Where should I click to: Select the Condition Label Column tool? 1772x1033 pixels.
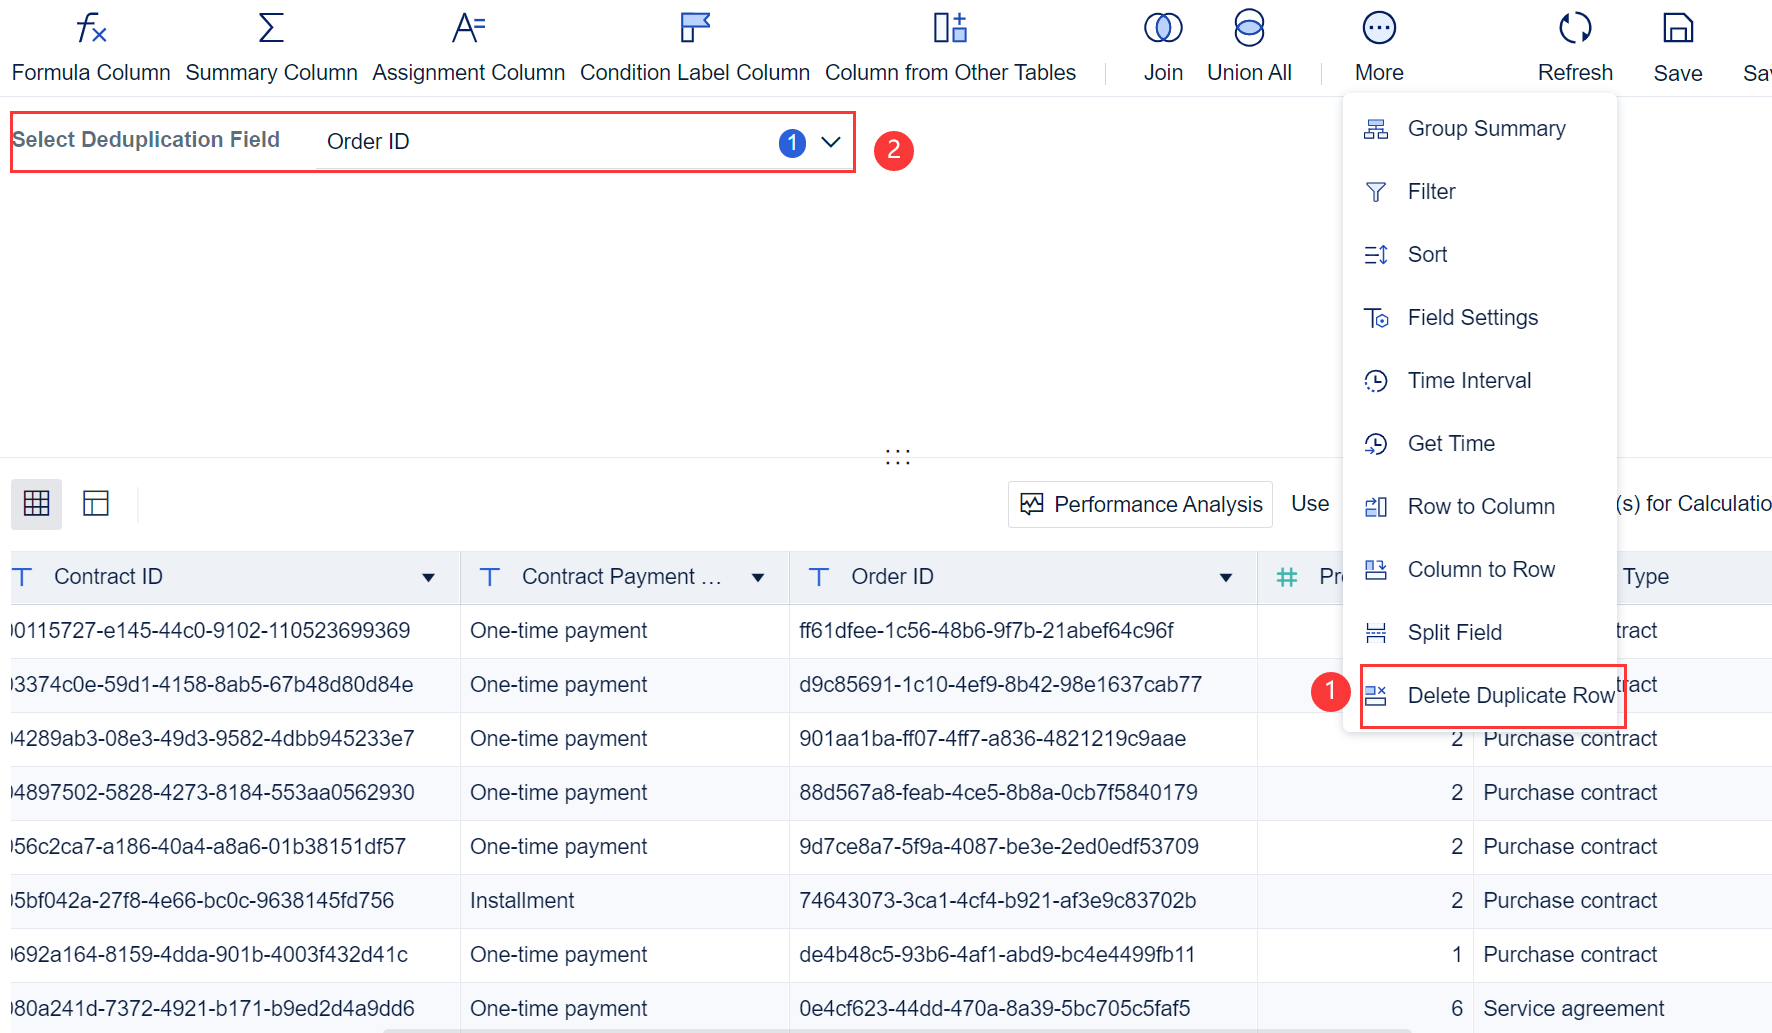pyautogui.click(x=694, y=45)
